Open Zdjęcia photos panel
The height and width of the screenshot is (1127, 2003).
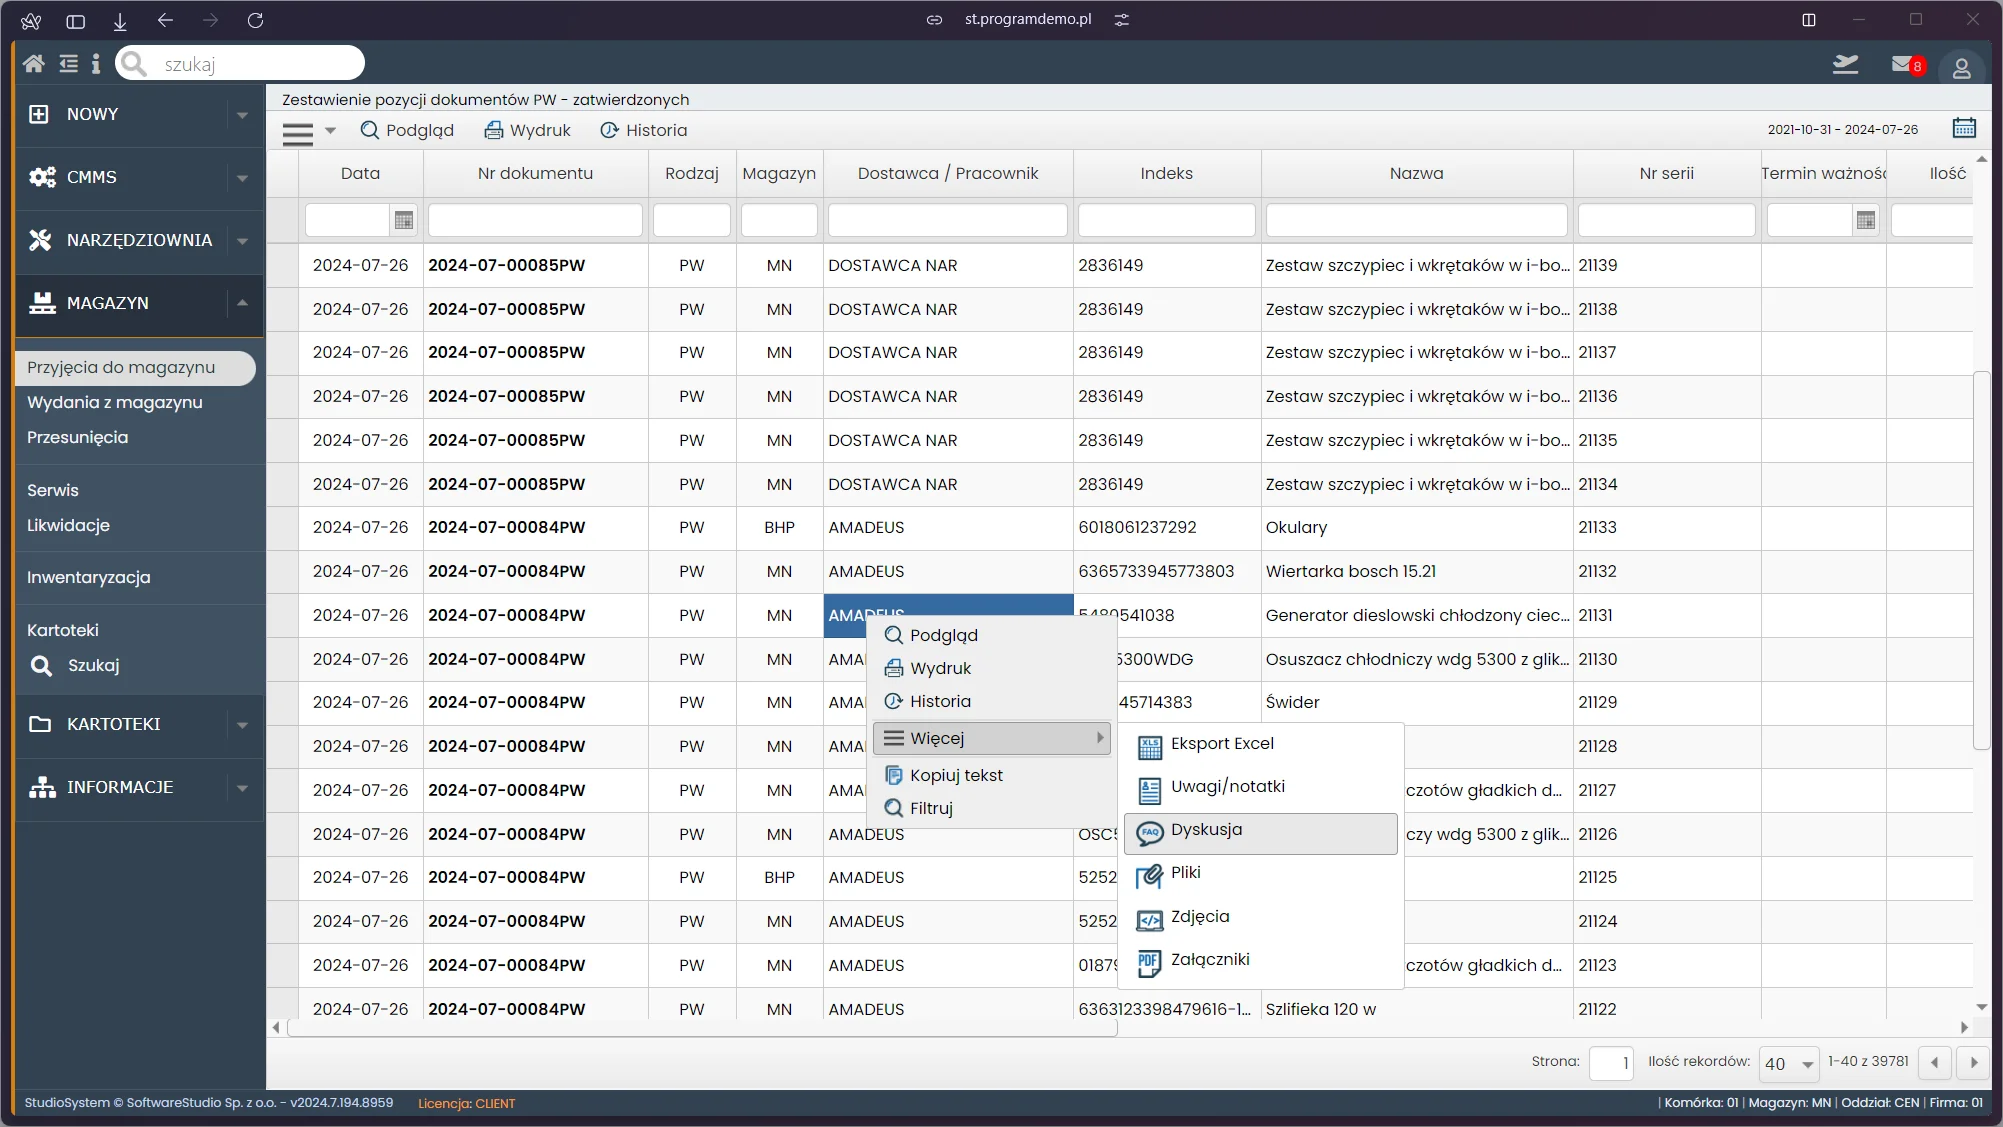pyautogui.click(x=1200, y=915)
